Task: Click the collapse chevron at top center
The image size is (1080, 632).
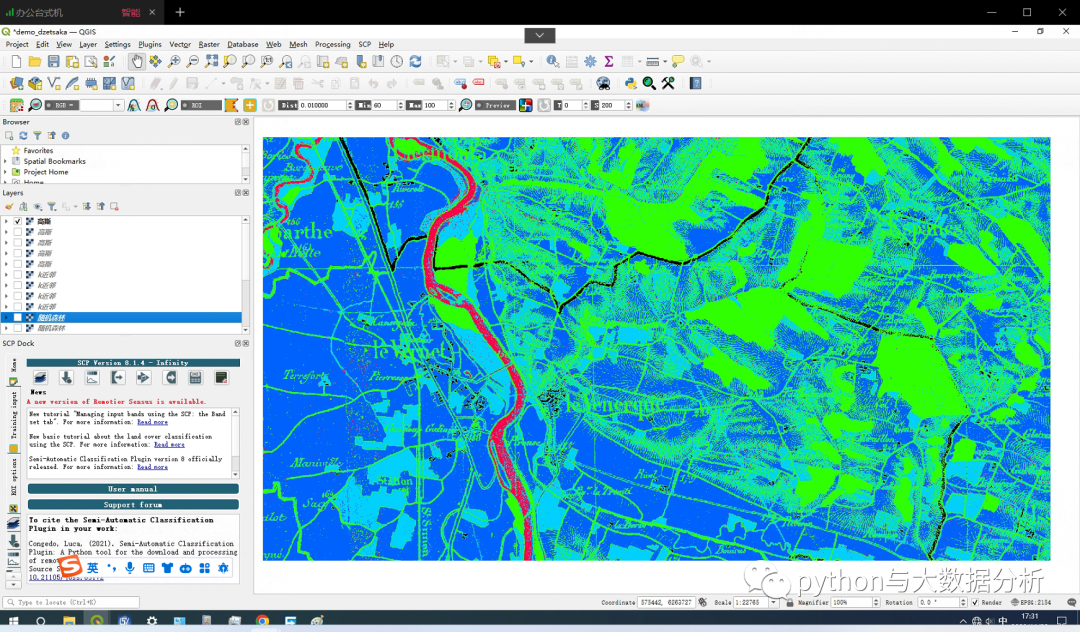Action: pyautogui.click(x=539, y=35)
